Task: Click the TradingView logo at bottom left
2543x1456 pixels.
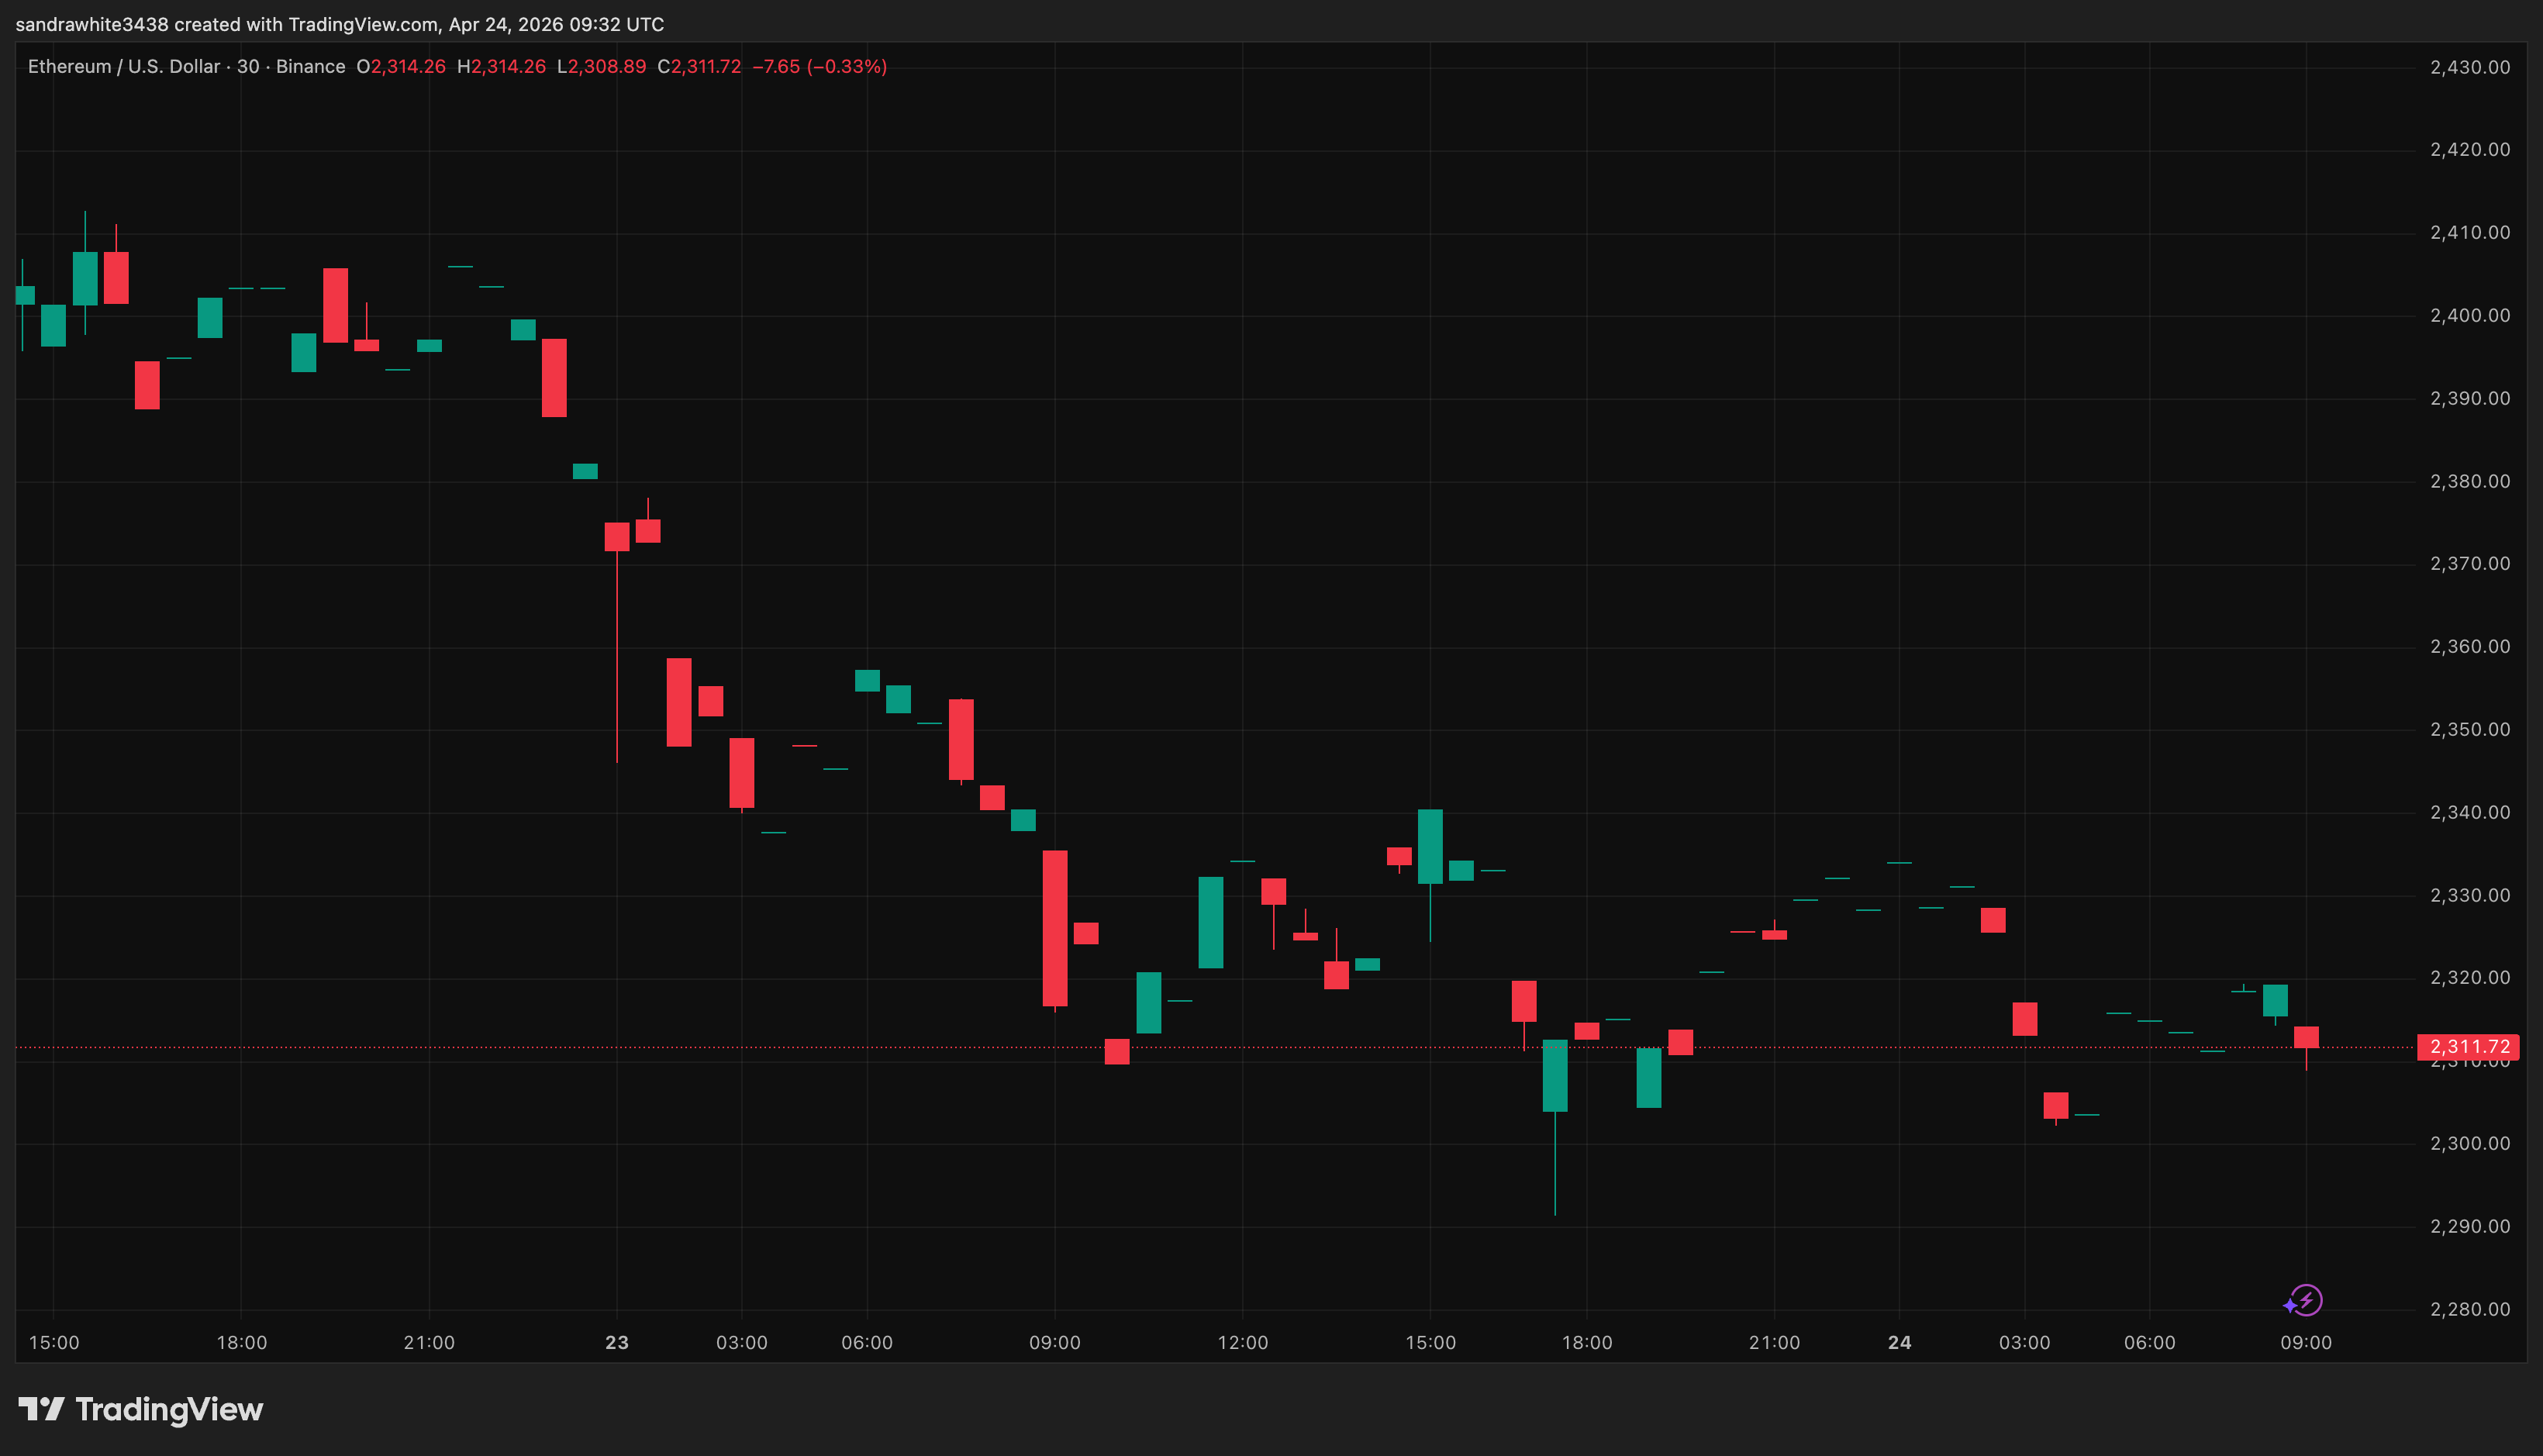Action: [x=140, y=1410]
